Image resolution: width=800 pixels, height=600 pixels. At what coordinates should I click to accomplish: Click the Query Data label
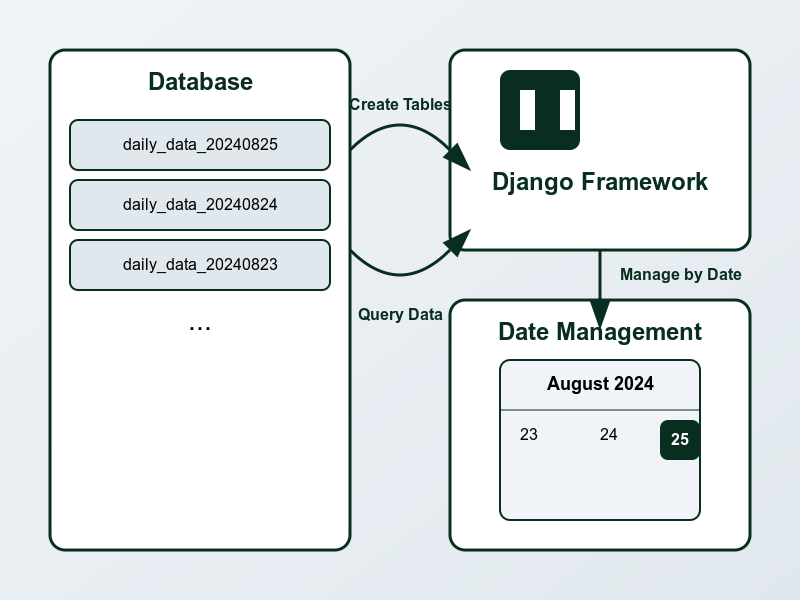click(400, 315)
